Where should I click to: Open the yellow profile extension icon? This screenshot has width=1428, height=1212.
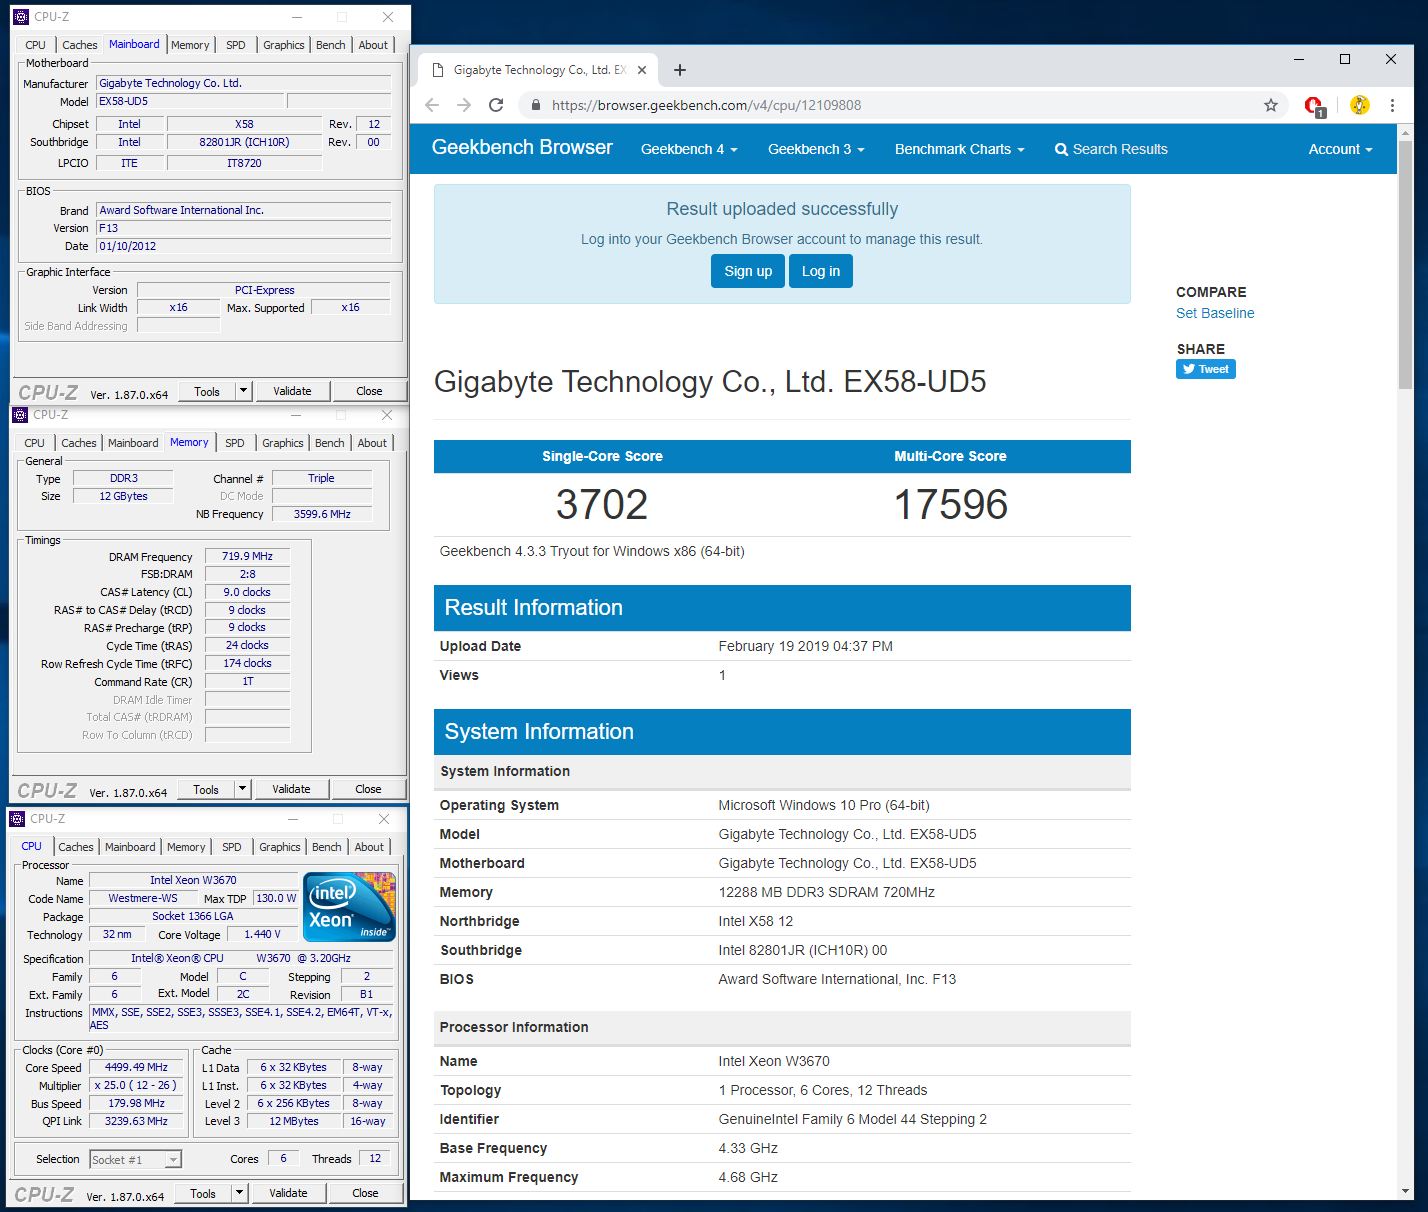coord(1360,105)
